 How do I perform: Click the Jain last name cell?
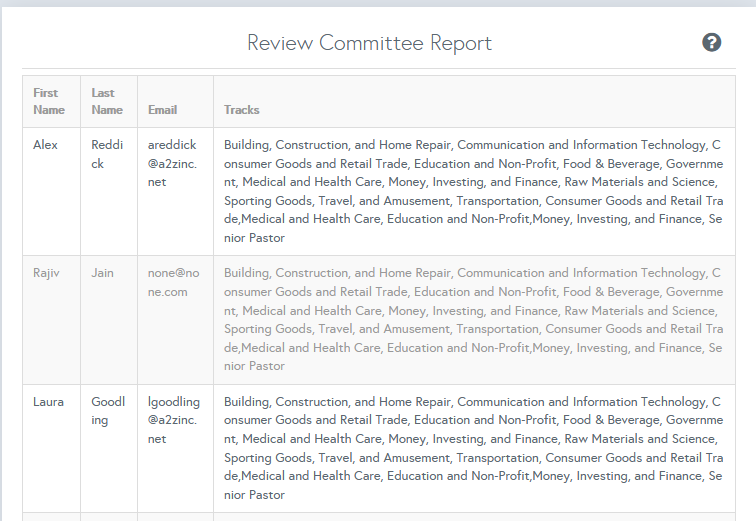(x=103, y=273)
